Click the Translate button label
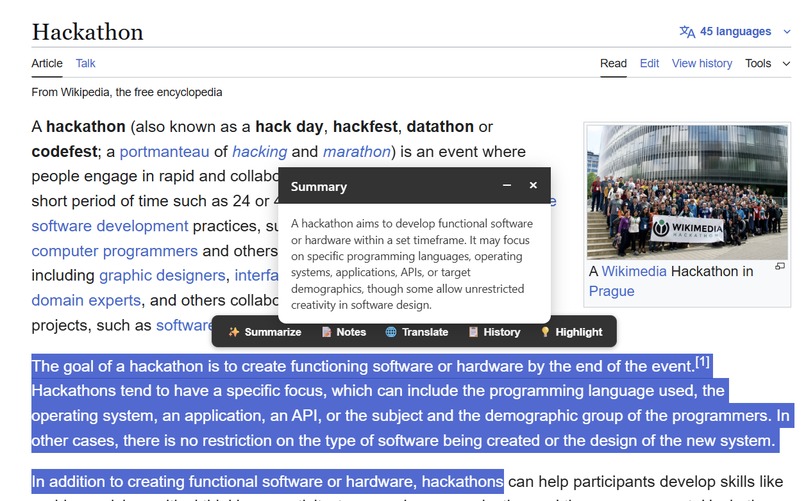 tap(425, 332)
